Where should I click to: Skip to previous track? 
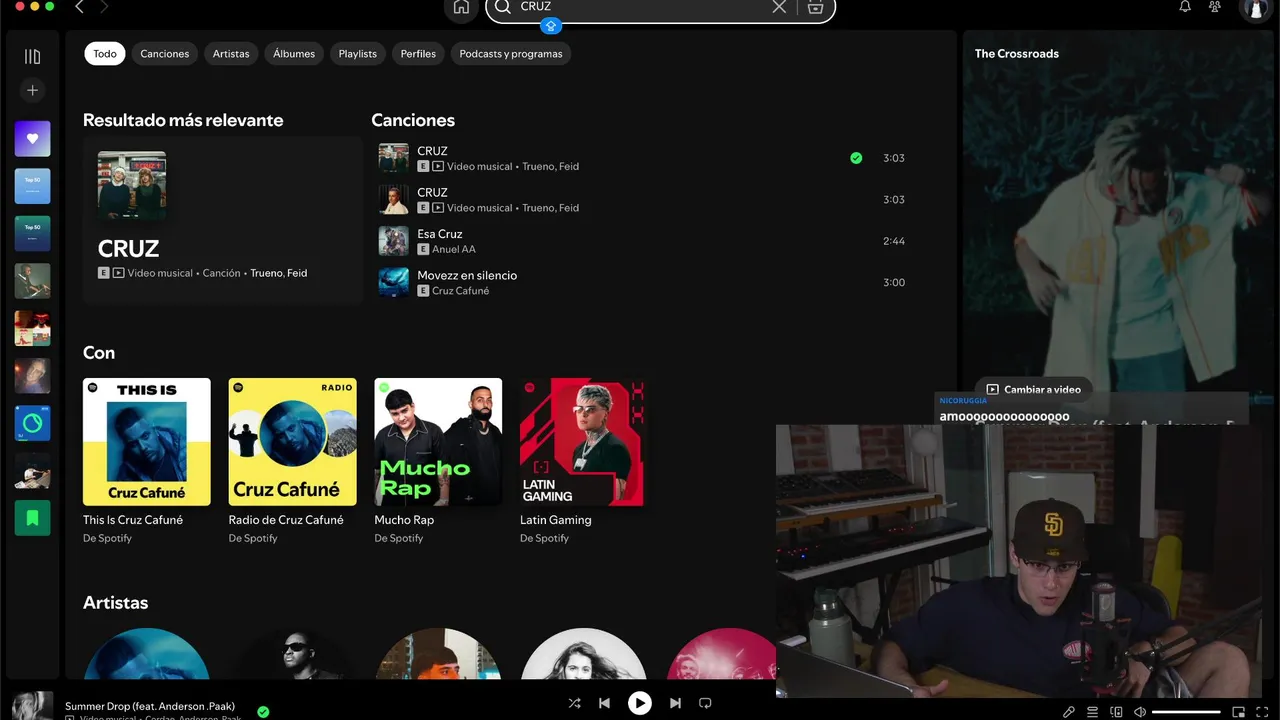point(604,703)
